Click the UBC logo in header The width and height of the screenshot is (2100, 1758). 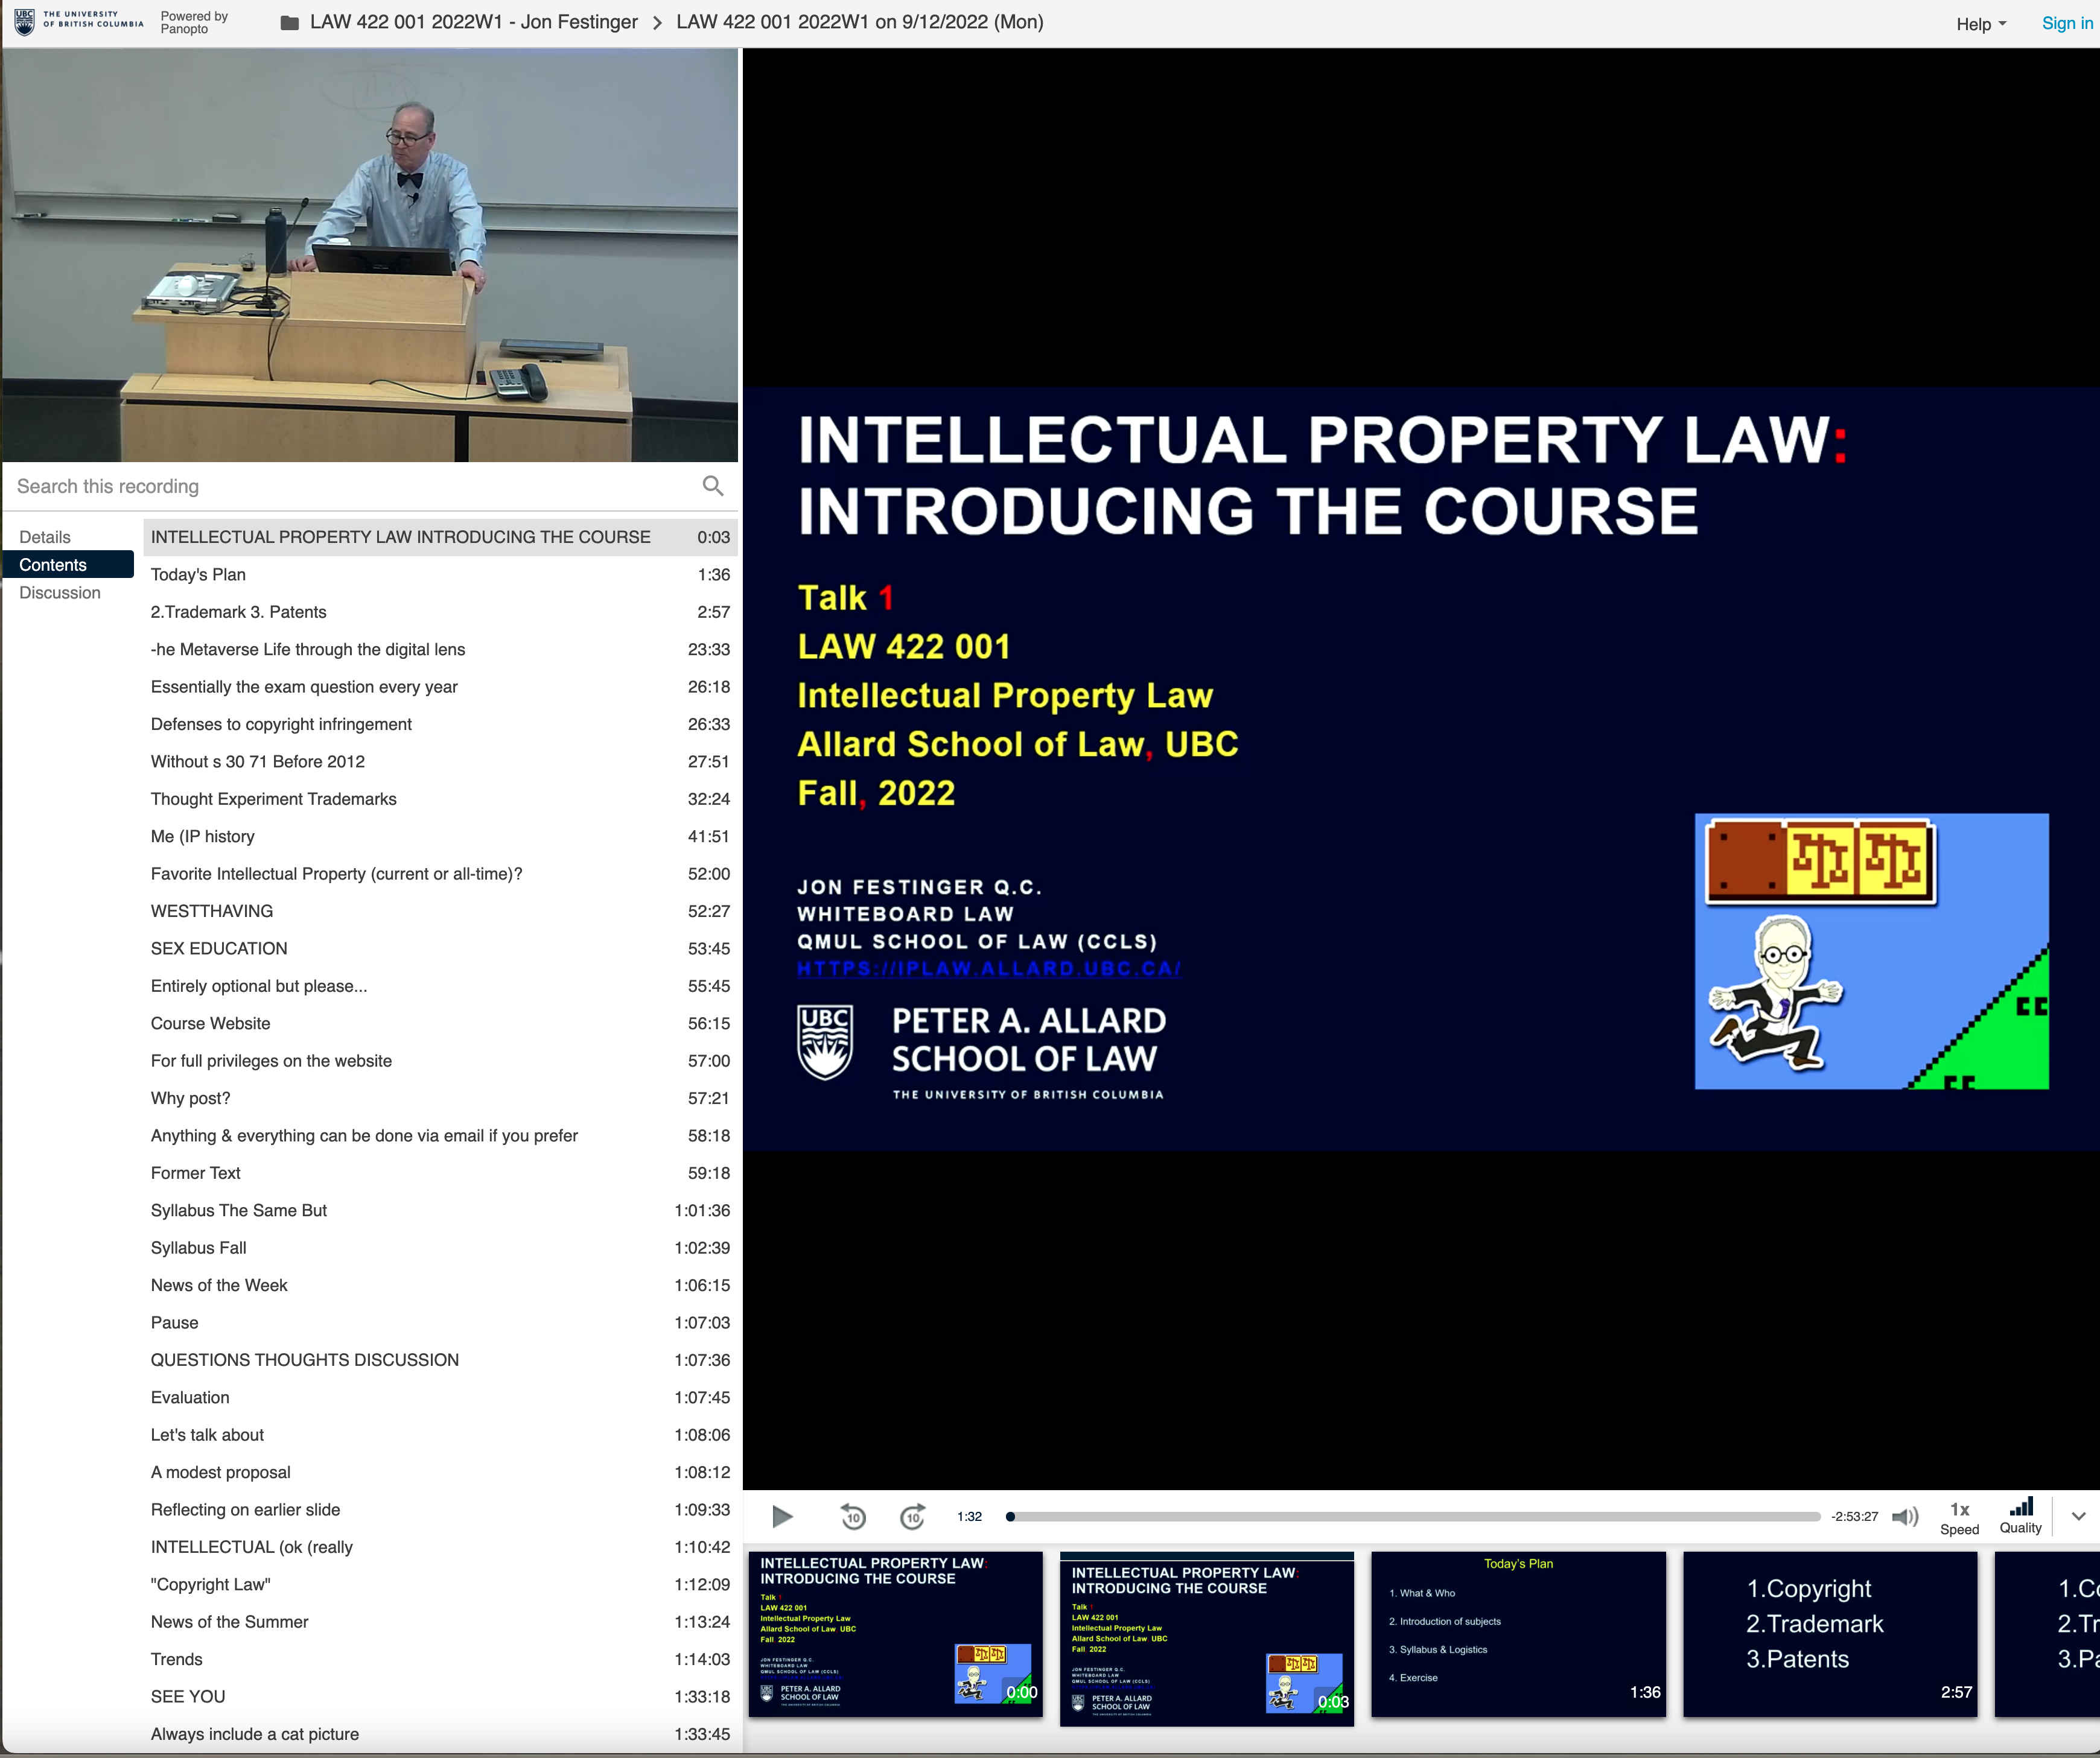(78, 22)
